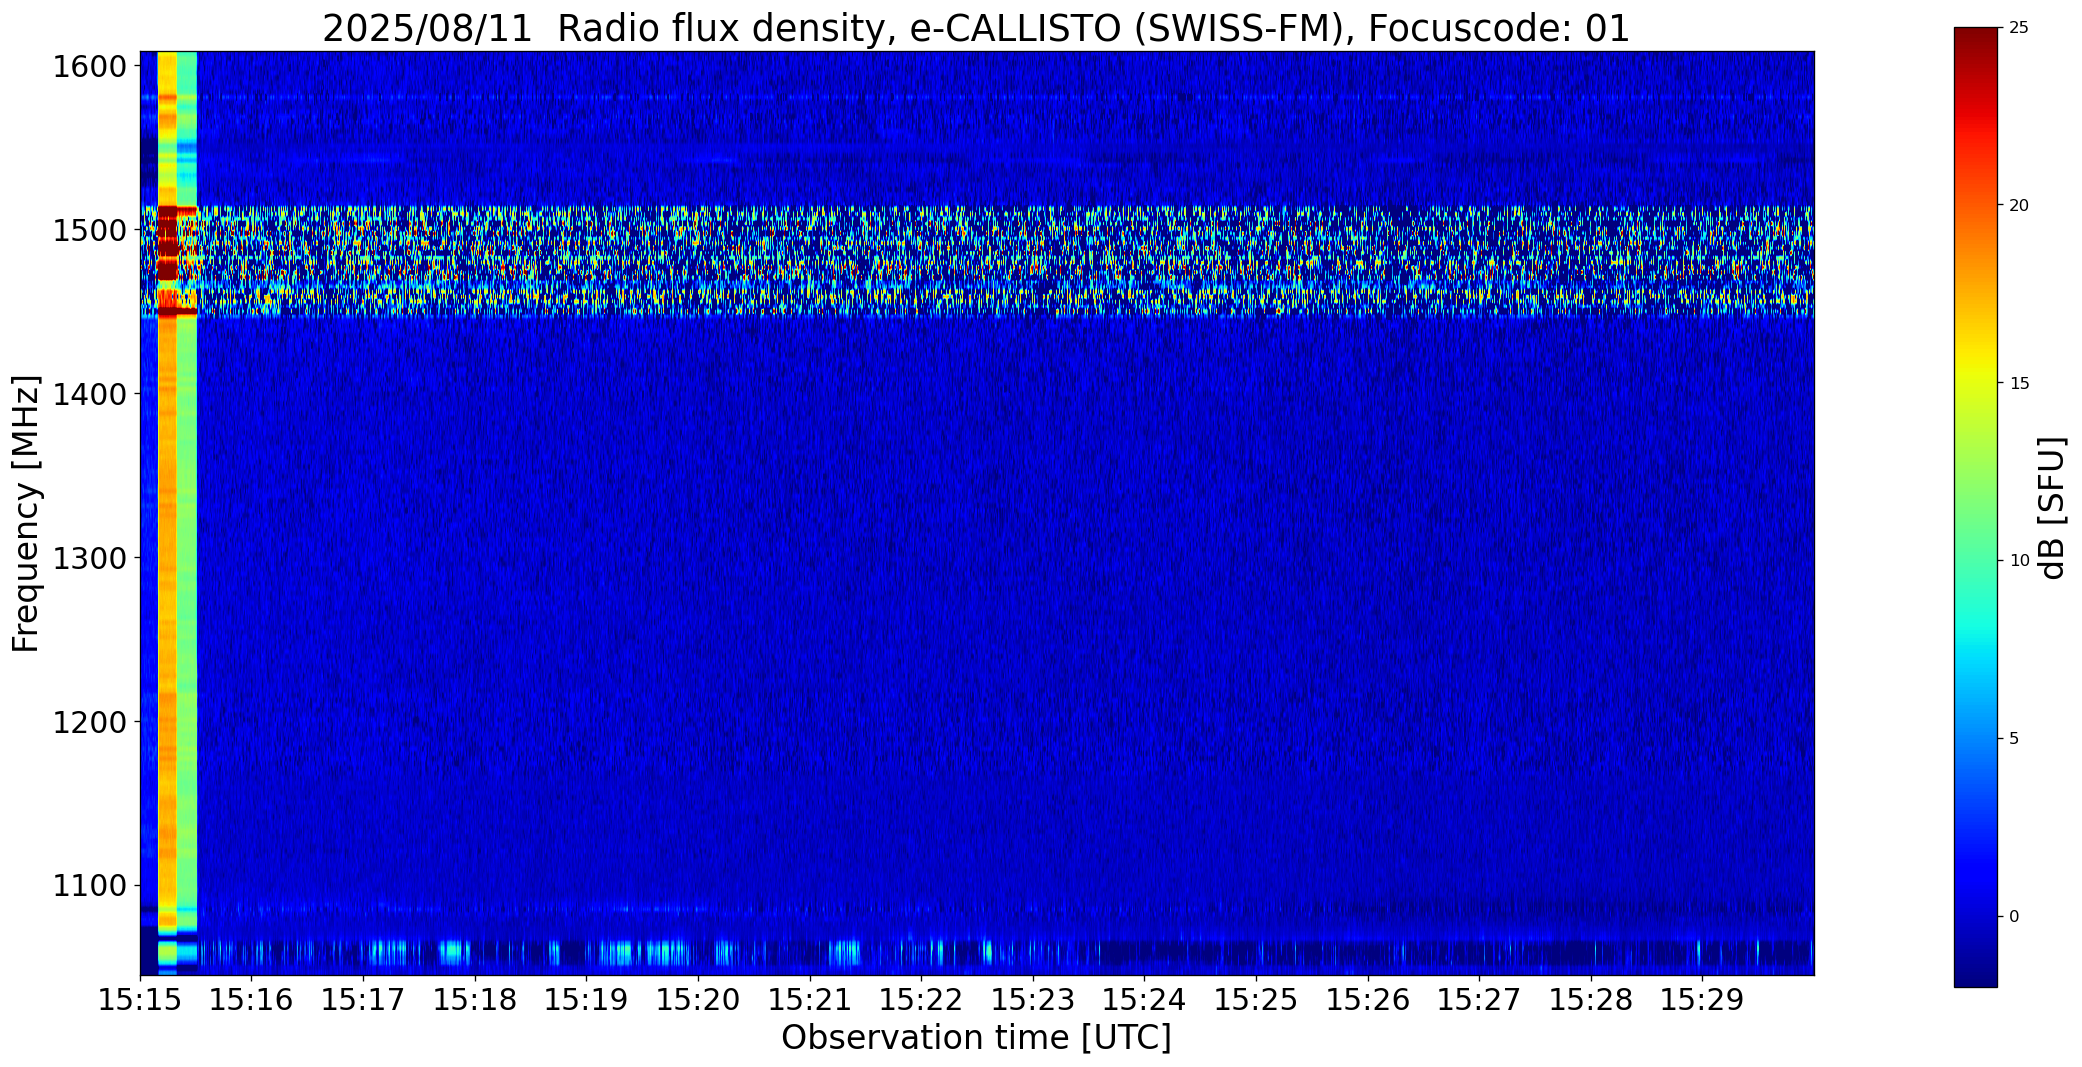Click the colorbar tick label 5
2082x1067 pixels.
point(2014,739)
